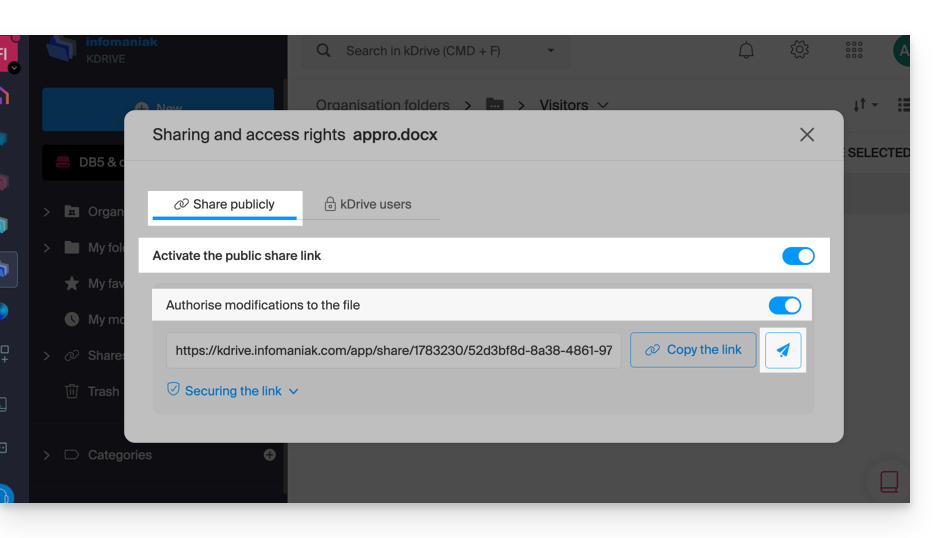Expand My folder in the sidebar
945x538 pixels.
[46, 248]
